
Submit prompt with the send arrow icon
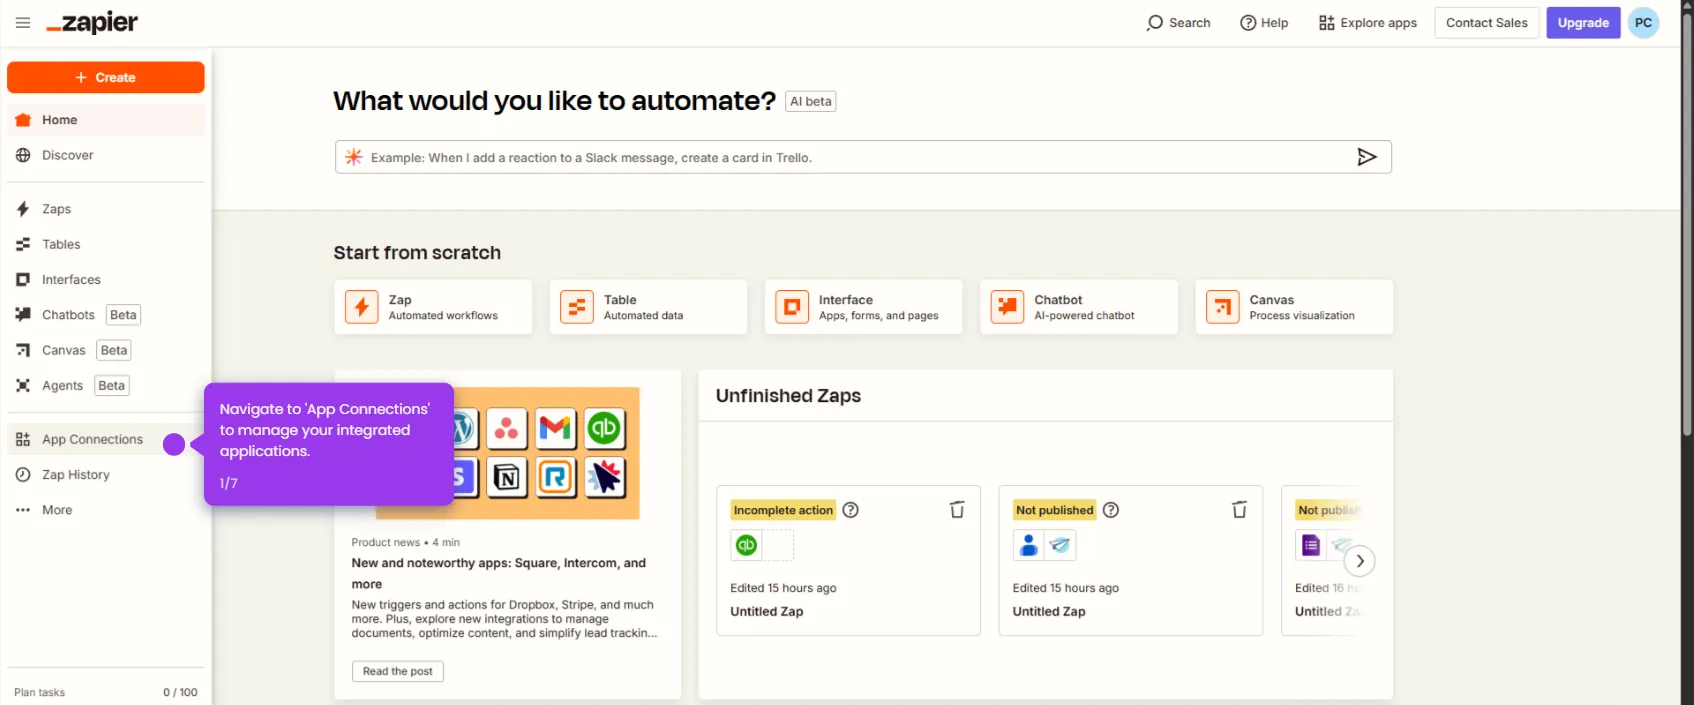(x=1367, y=157)
